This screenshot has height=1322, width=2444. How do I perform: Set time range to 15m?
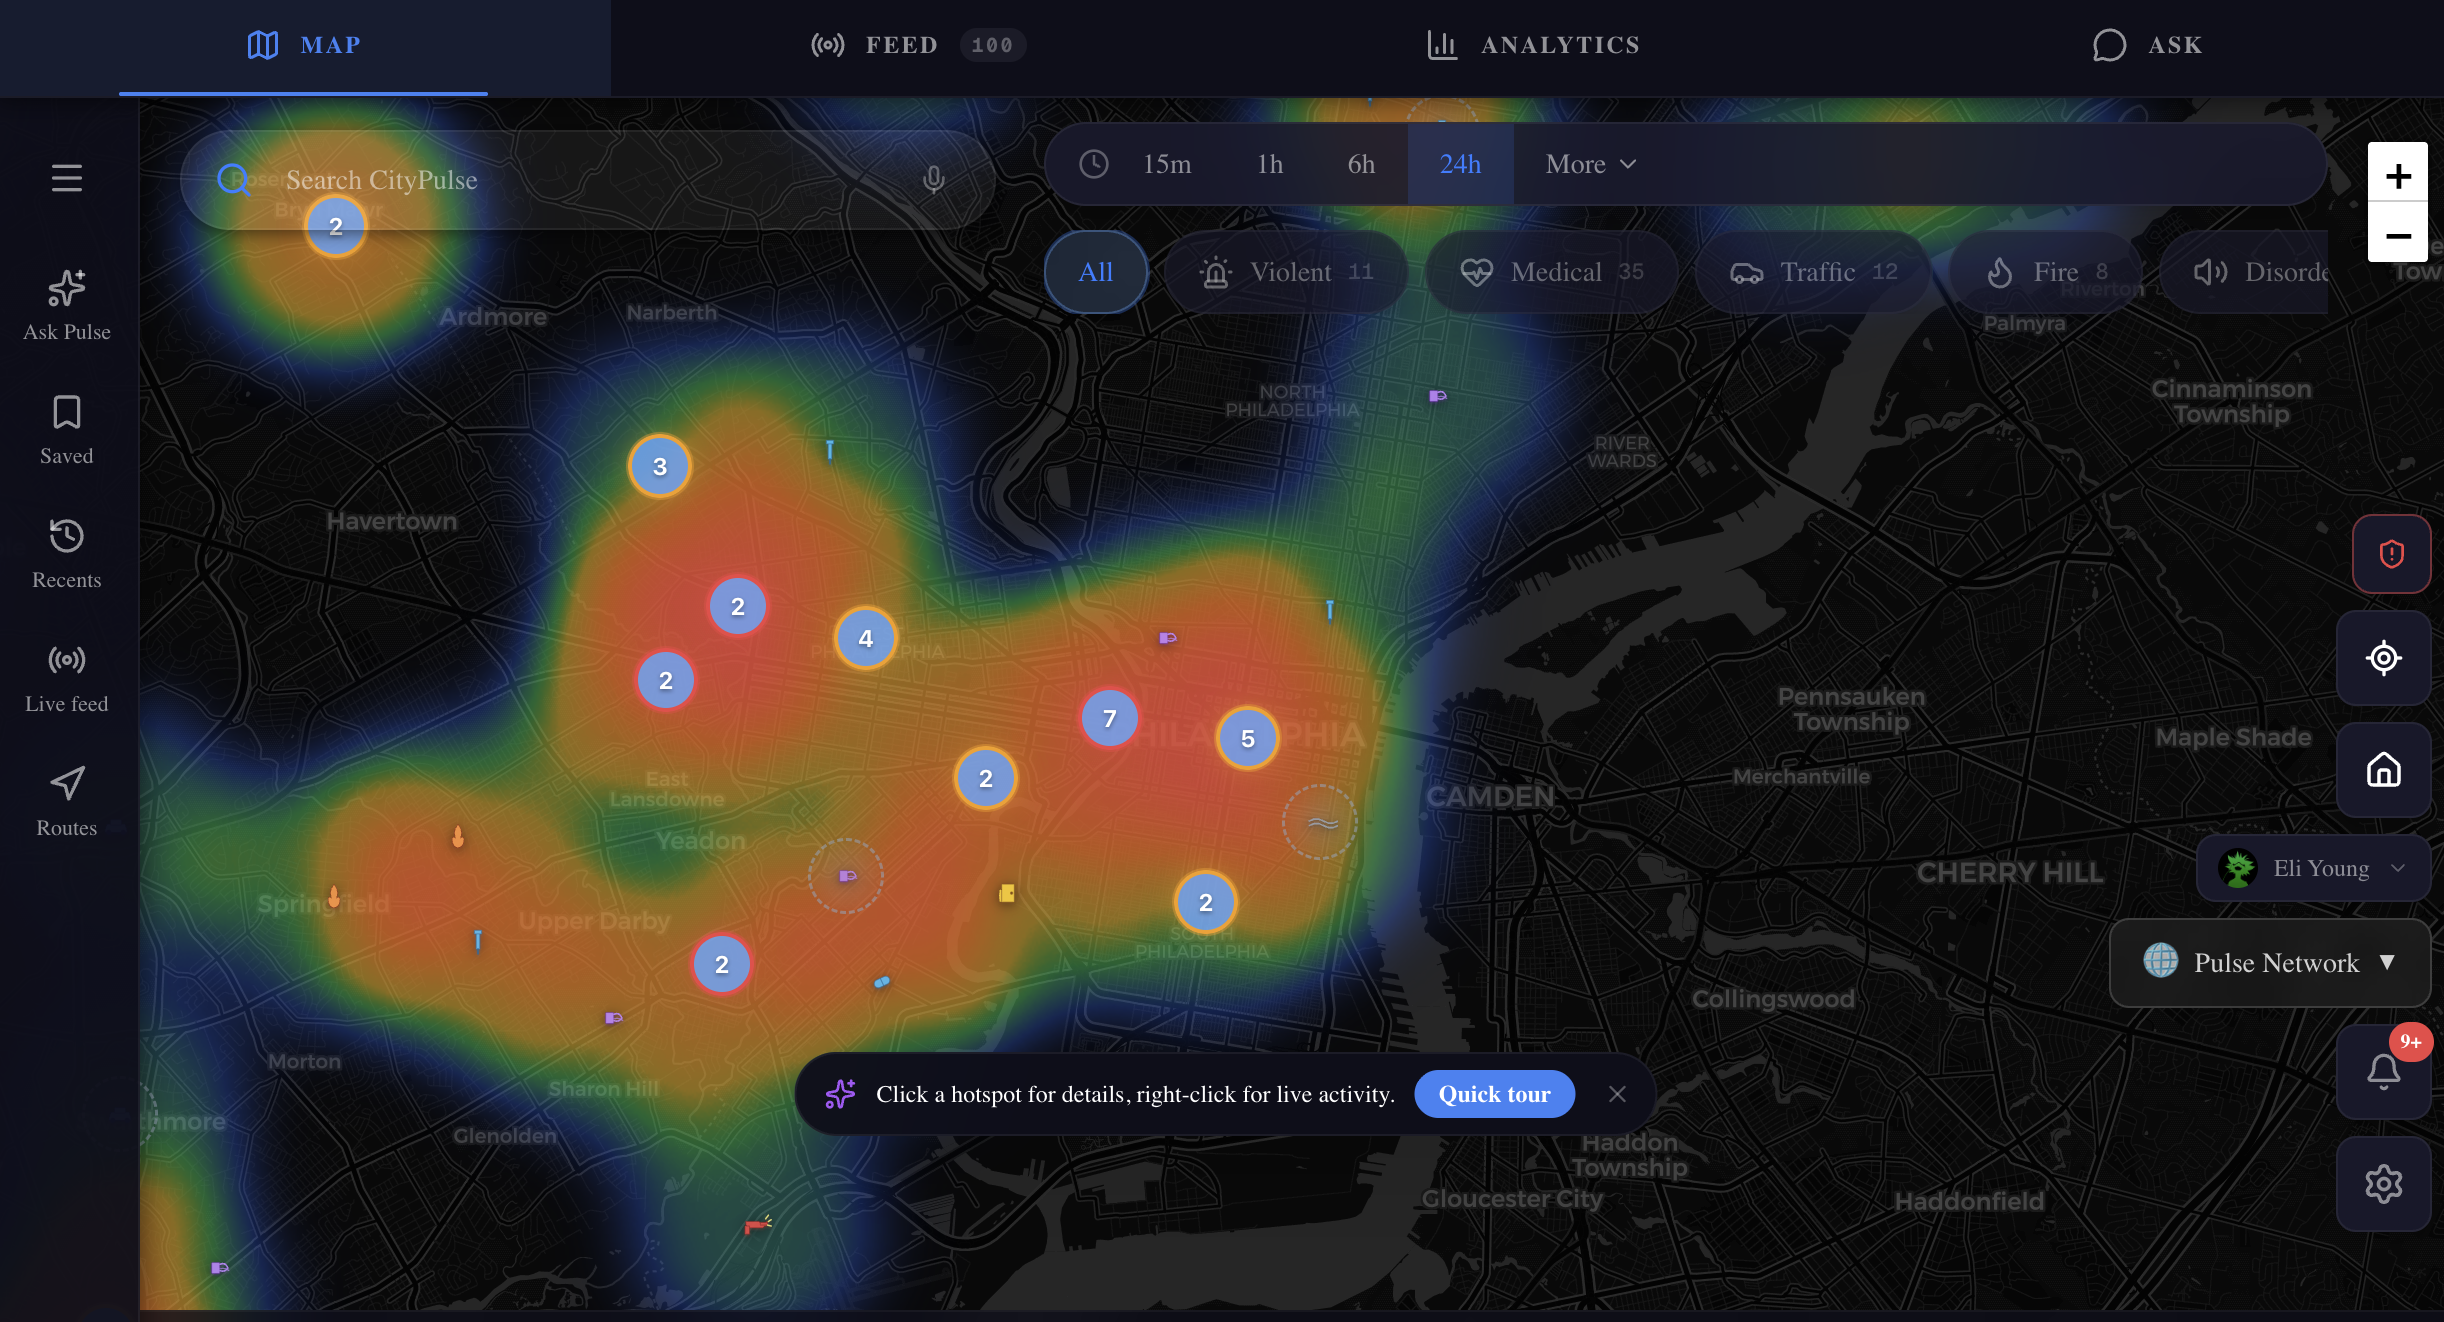[1167, 164]
